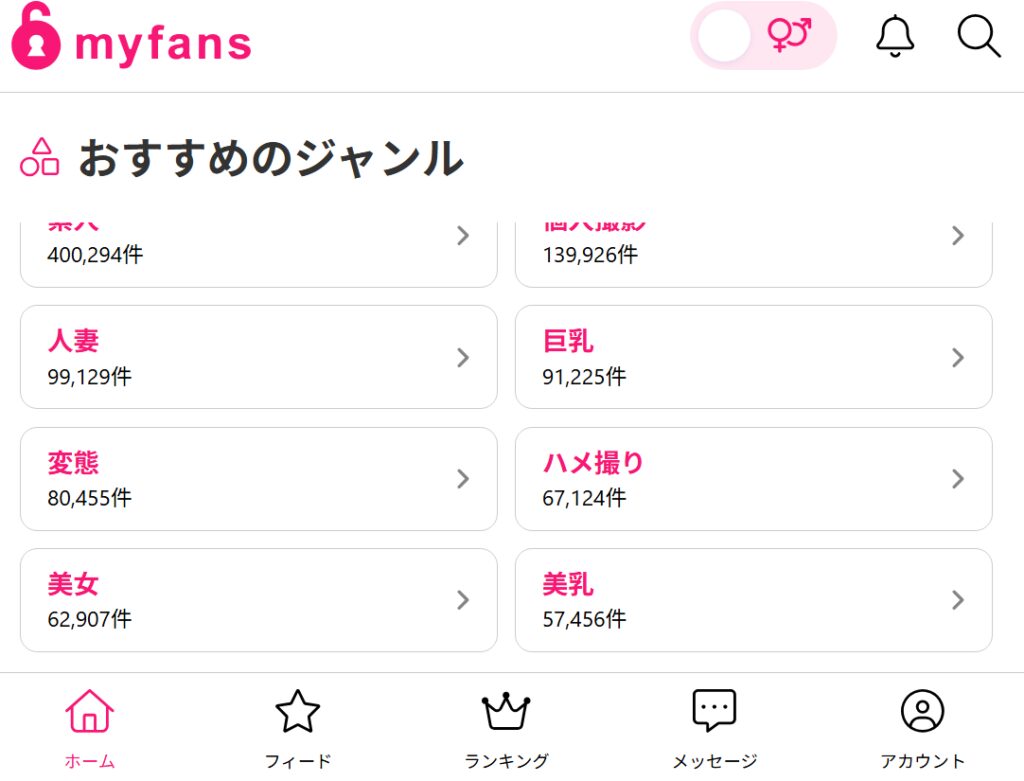1024x781 pixels.
Task: Open メッセージ chat bubble icon
Action: [714, 710]
